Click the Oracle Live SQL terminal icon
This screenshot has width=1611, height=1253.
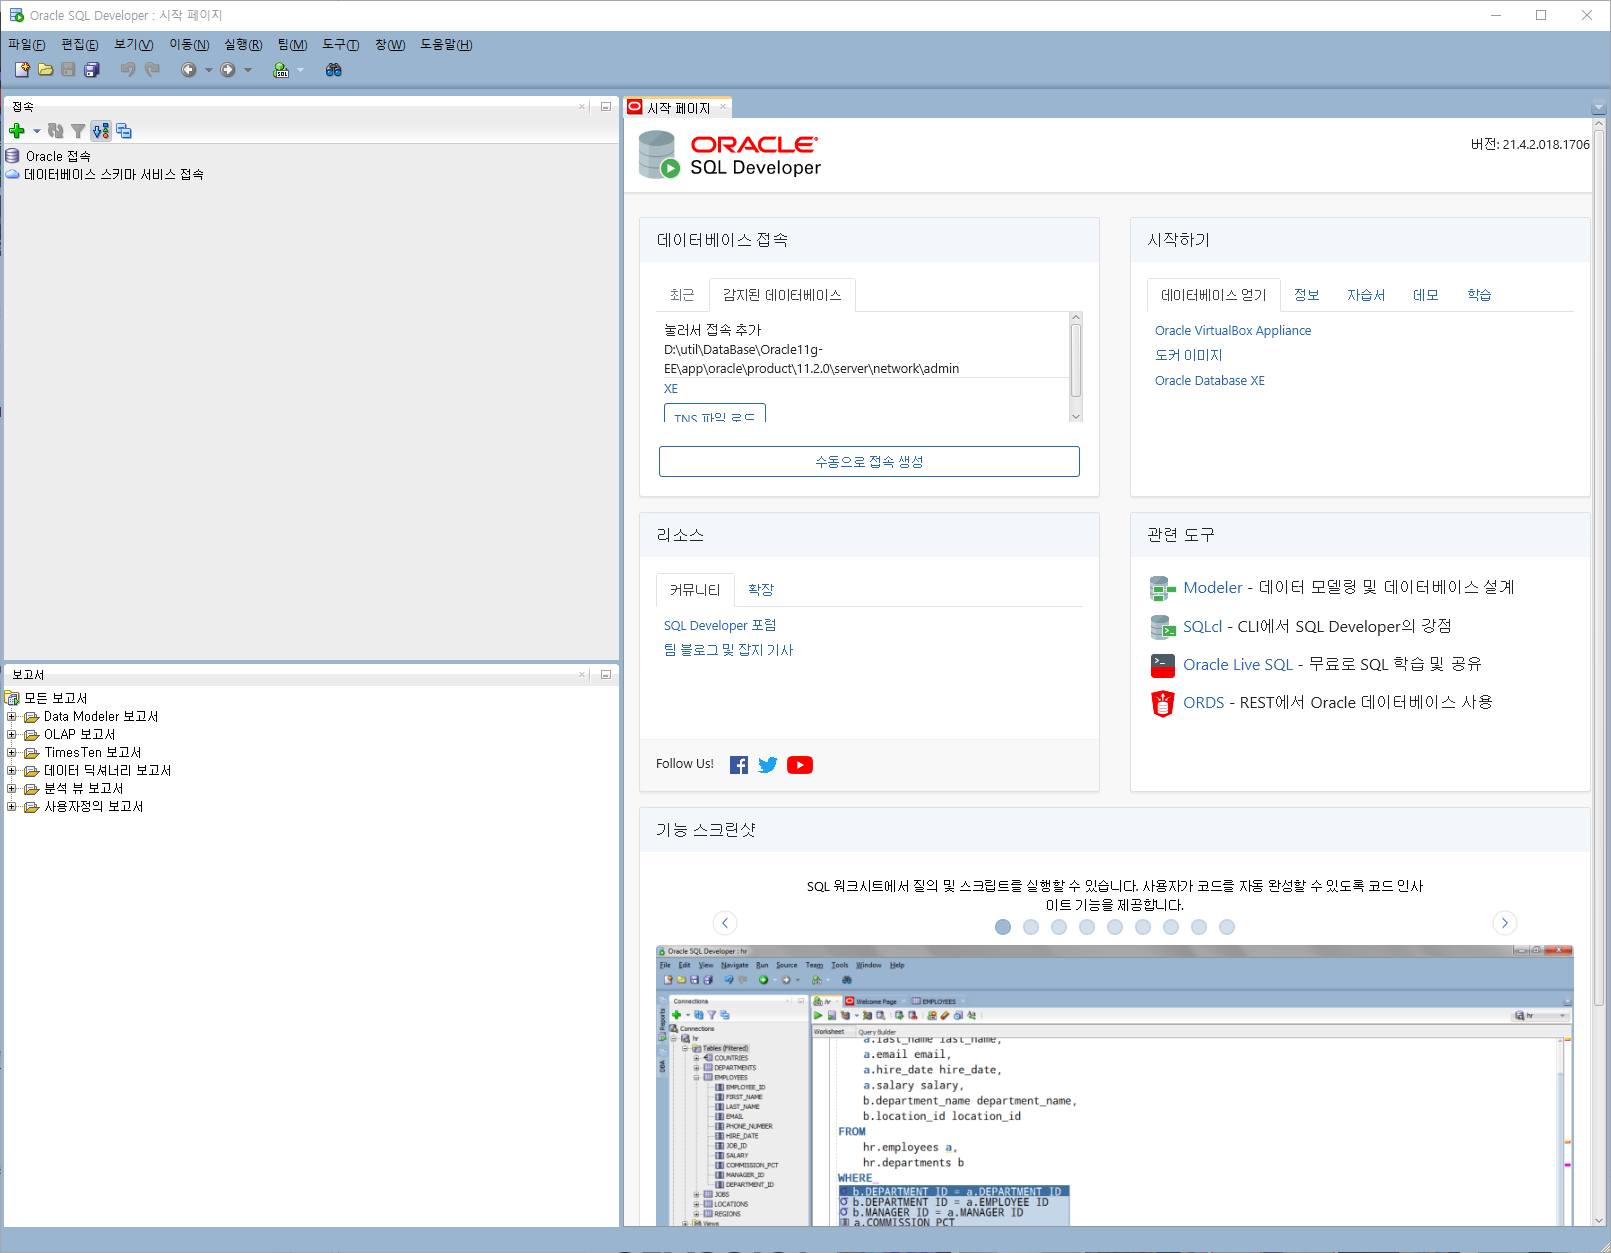1162,665
